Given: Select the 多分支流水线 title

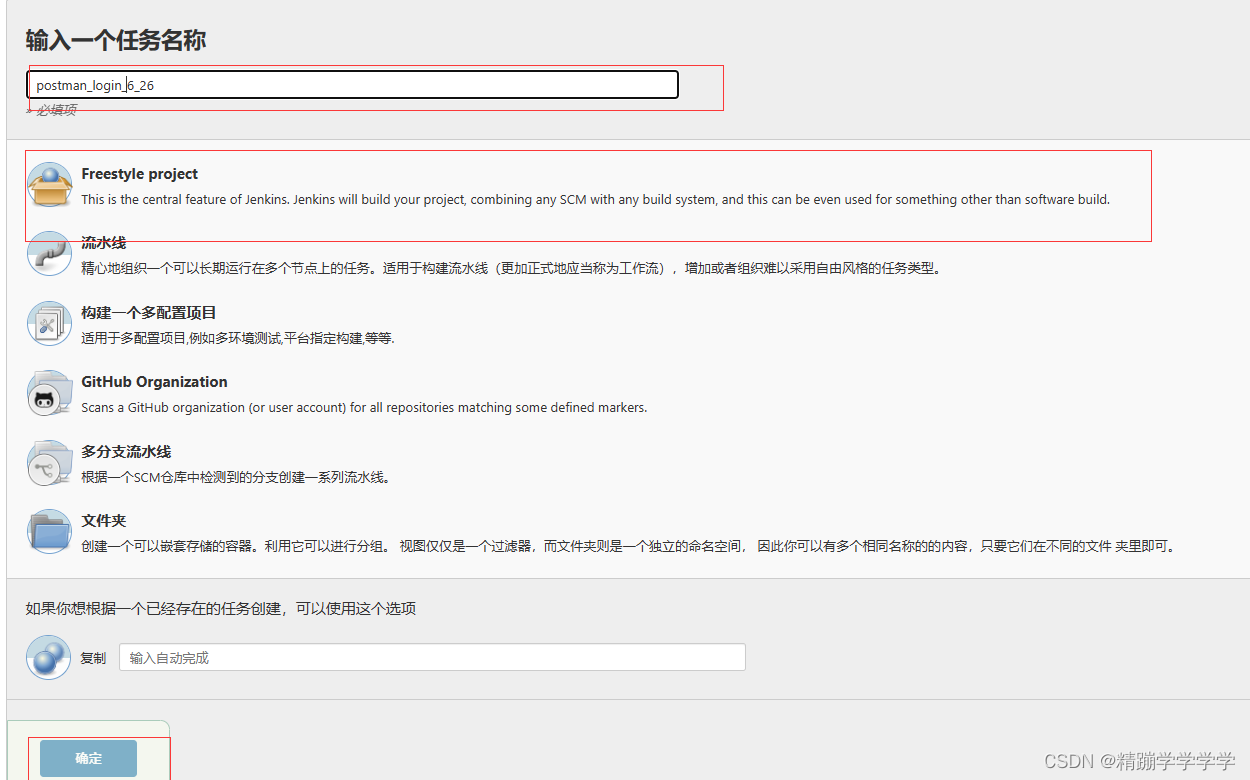Looking at the screenshot, I should tap(126, 452).
